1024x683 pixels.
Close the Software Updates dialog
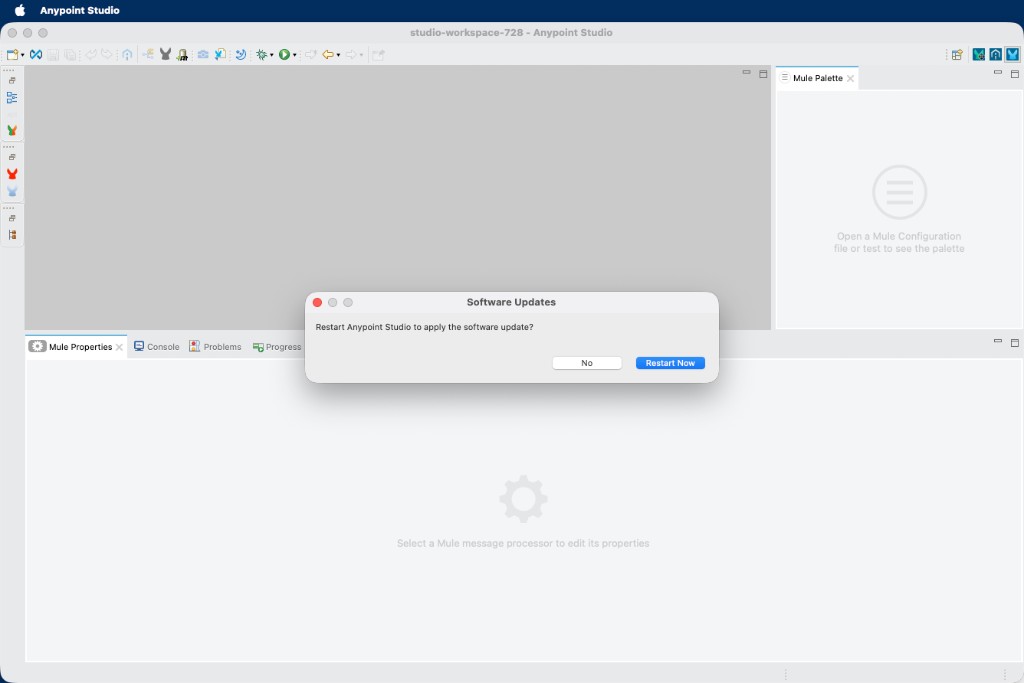[317, 302]
